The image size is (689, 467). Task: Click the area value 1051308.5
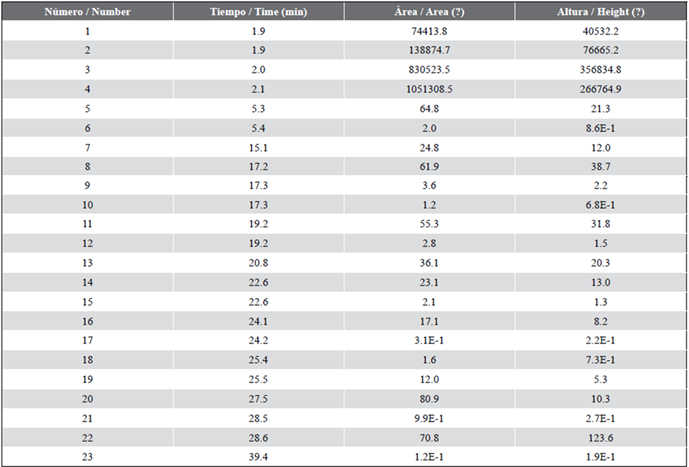pyautogui.click(x=429, y=89)
